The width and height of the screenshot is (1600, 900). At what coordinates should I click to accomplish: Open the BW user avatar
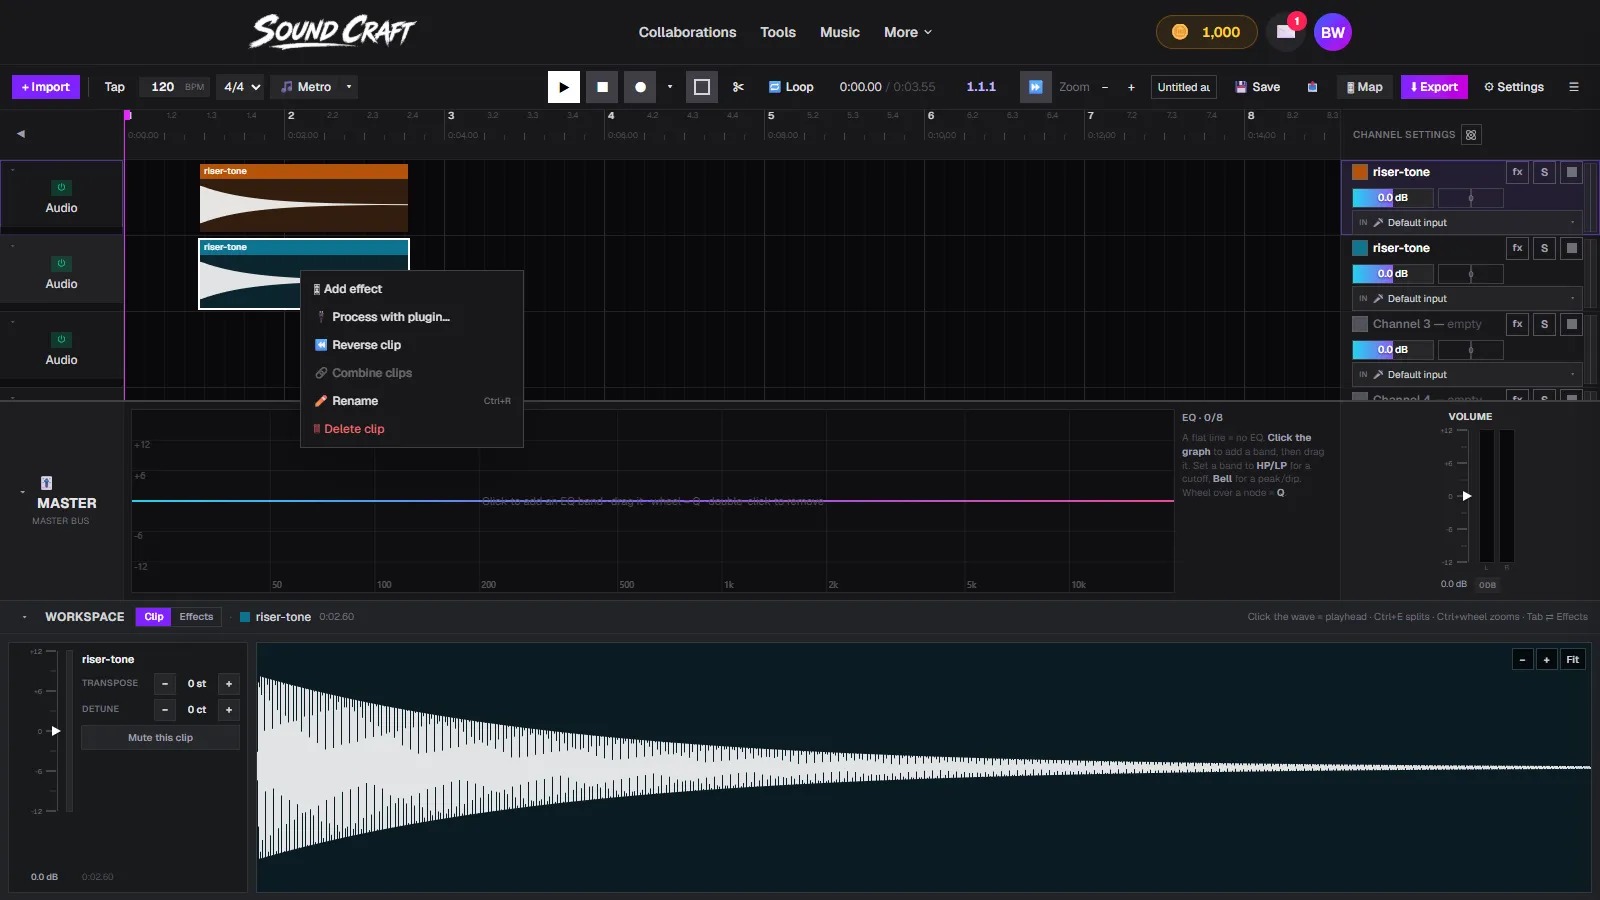pyautogui.click(x=1333, y=32)
